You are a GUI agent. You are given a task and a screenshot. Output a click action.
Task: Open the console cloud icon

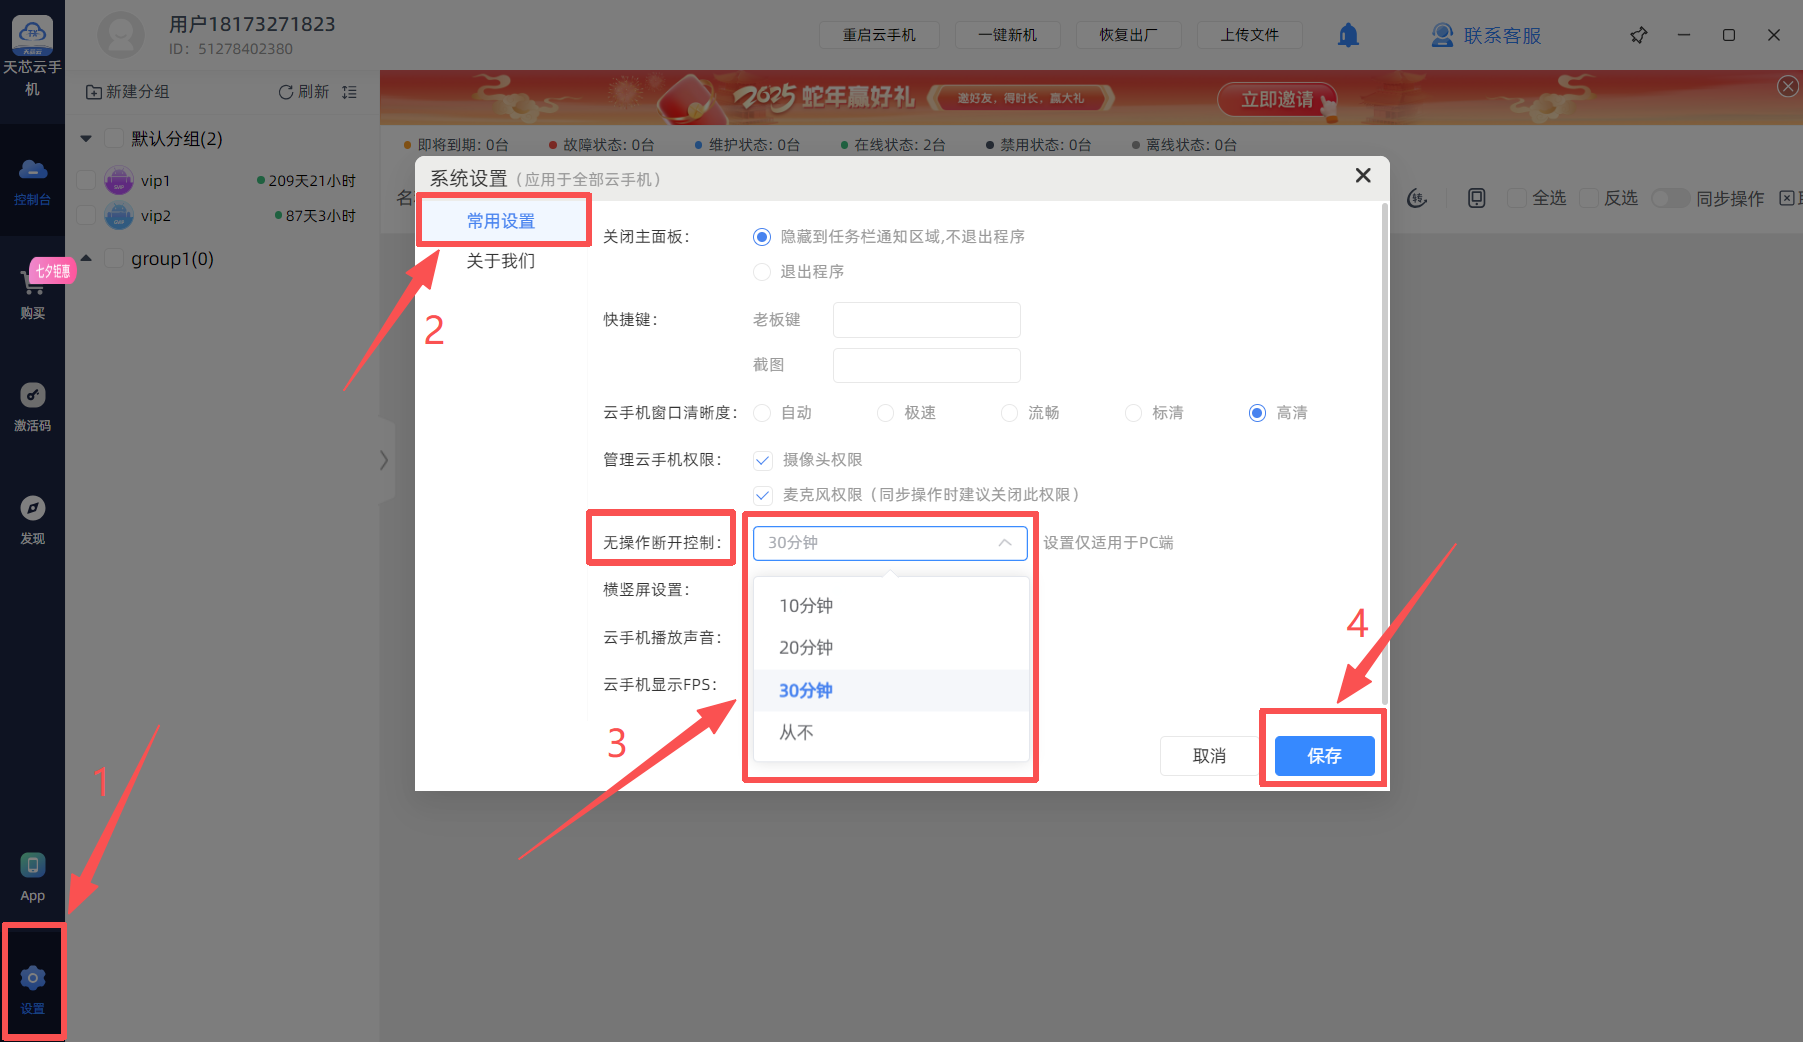pyautogui.click(x=32, y=172)
